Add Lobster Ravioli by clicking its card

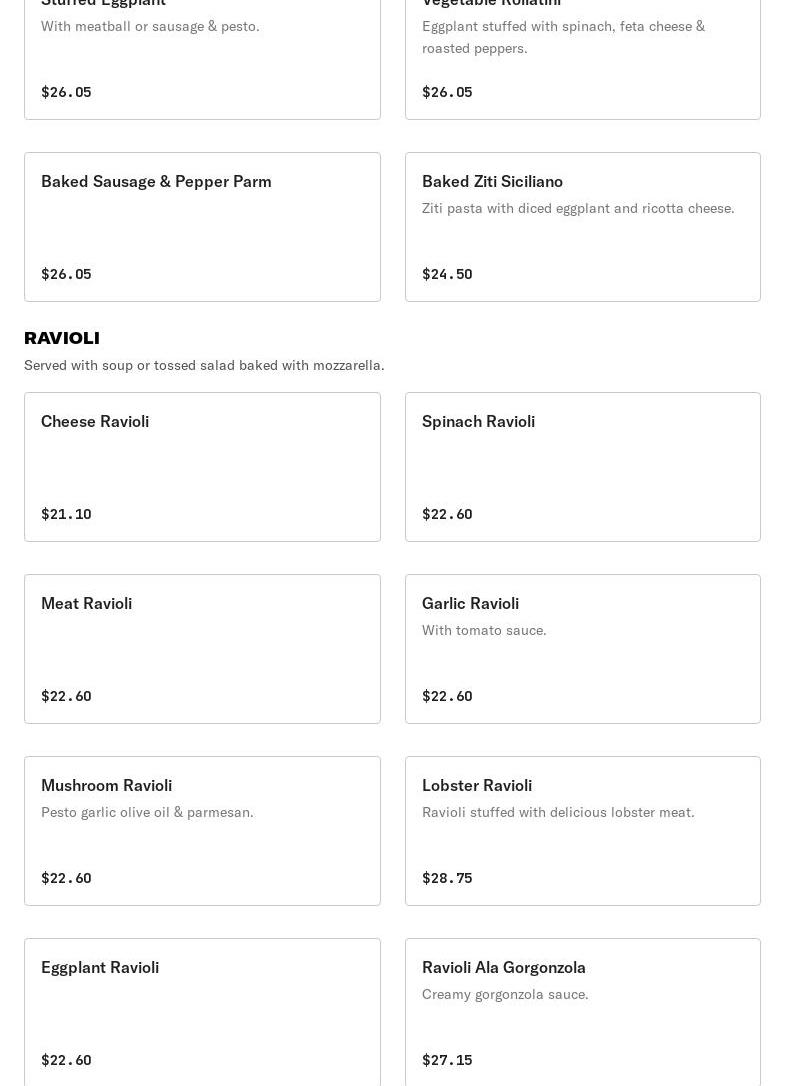(x=582, y=830)
